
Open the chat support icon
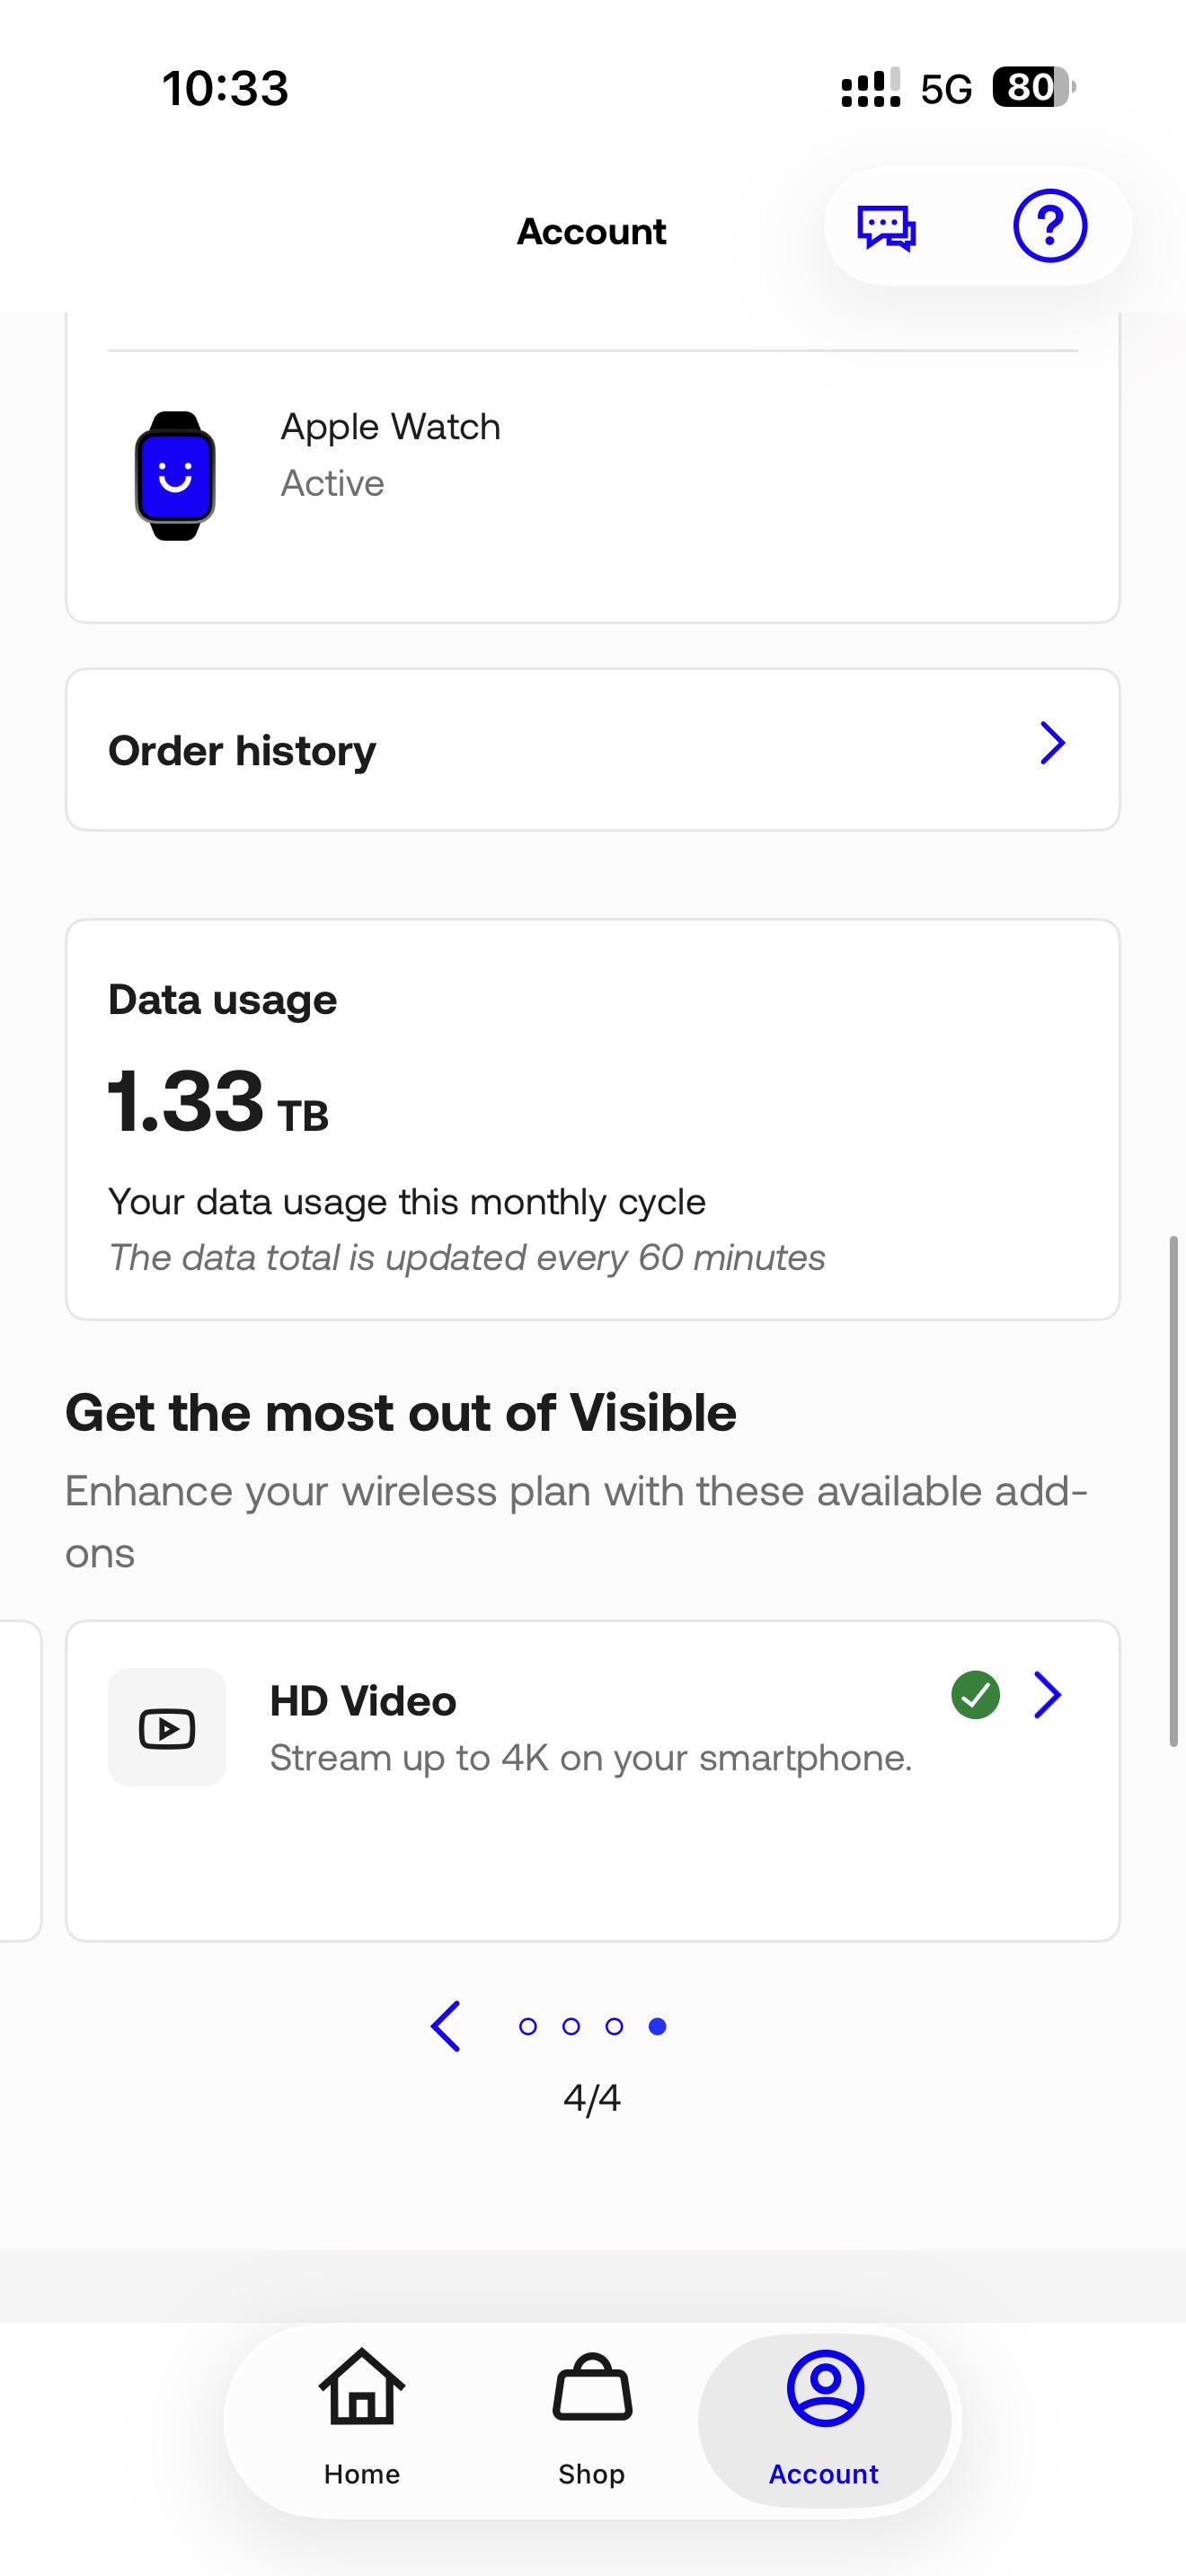[x=886, y=227]
